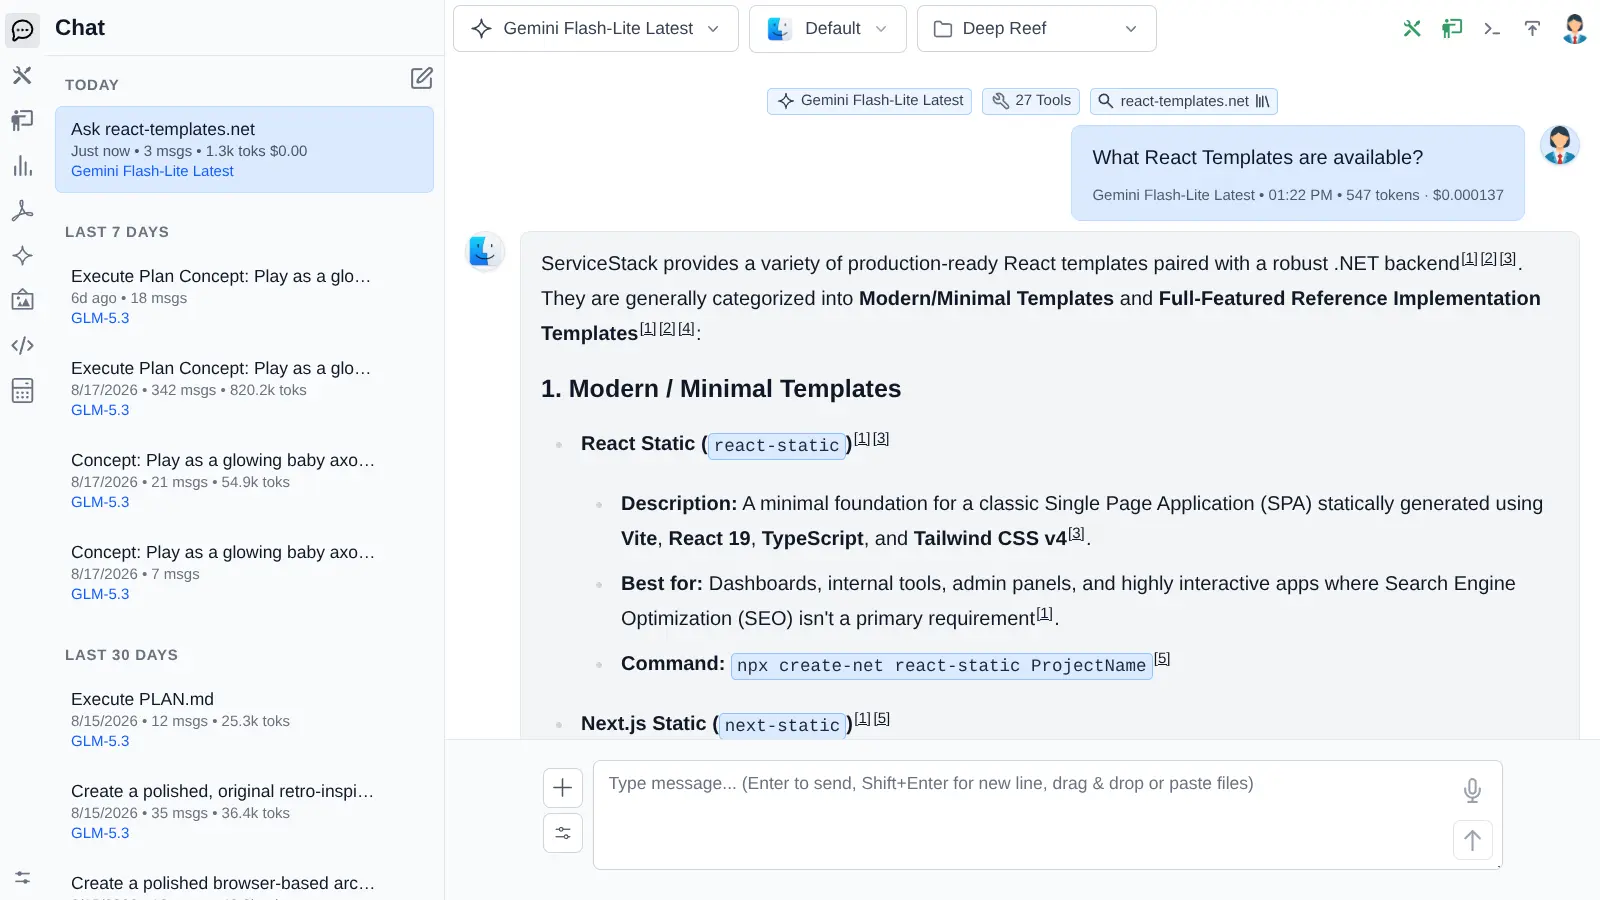Screen dimensions: 1600x900
Task: Click the upload arrow icon in top bar
Action: pyautogui.click(x=1532, y=28)
